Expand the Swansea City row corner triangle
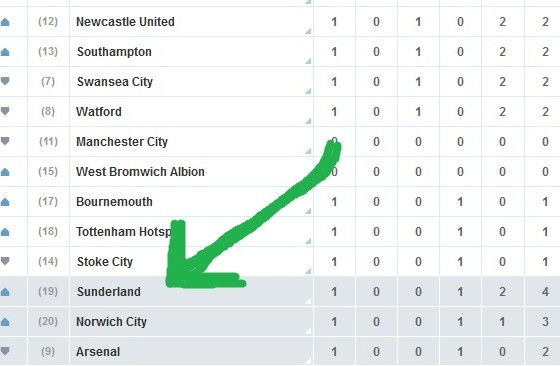Screen dimensions: 560x366 point(308,91)
